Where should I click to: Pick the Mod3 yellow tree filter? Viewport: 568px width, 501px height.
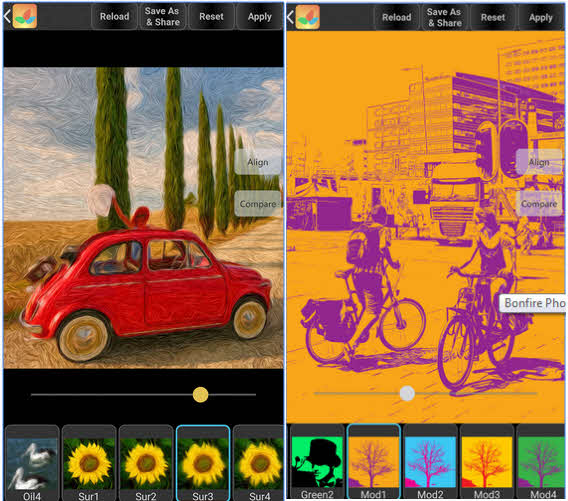coord(486,462)
